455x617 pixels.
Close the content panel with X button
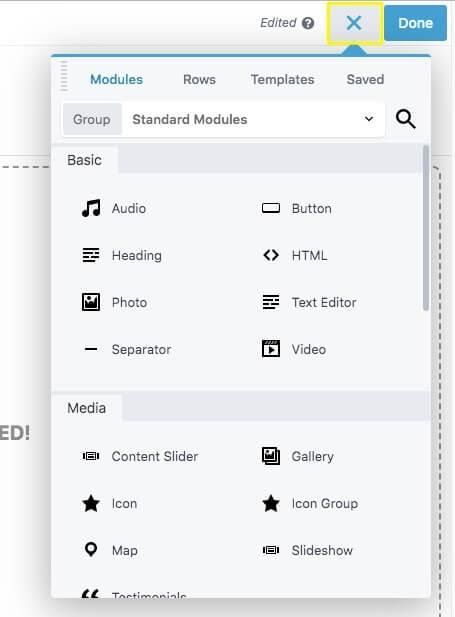click(x=354, y=23)
